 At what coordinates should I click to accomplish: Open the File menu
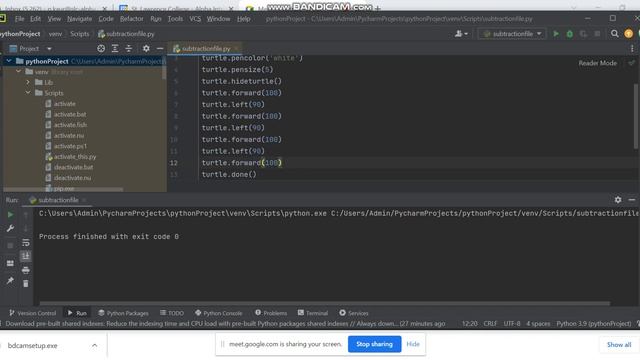coord(19,19)
